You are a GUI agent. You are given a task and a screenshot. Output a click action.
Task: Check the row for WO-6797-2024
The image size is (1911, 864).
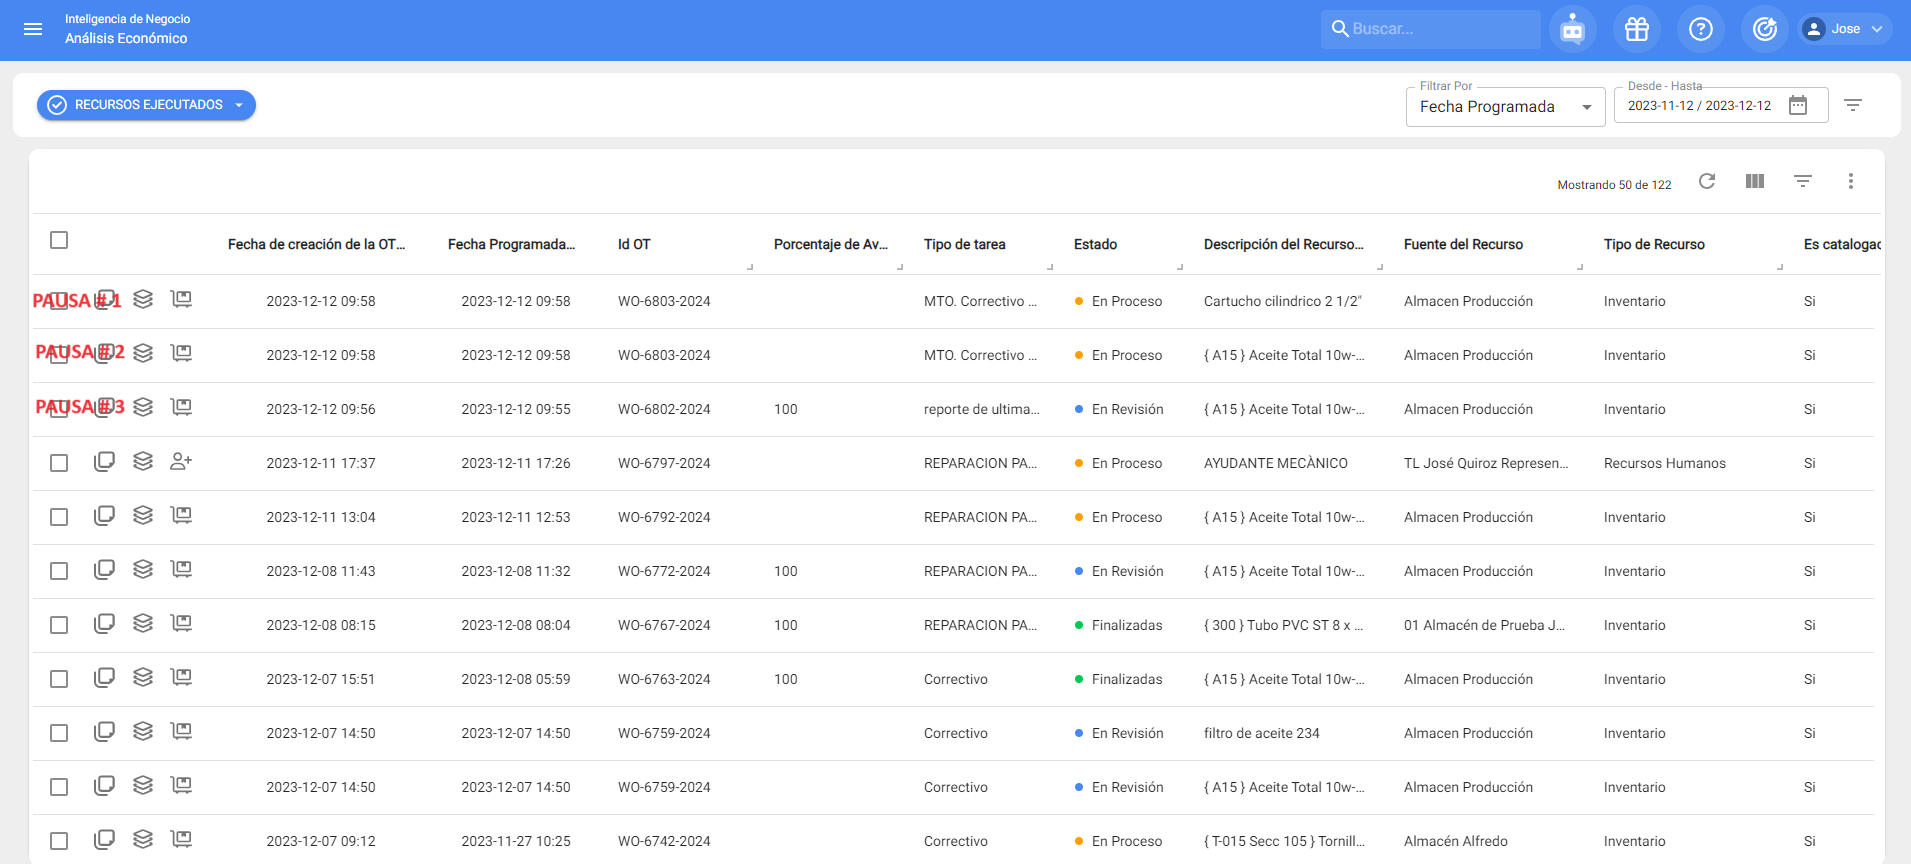pyautogui.click(x=59, y=463)
